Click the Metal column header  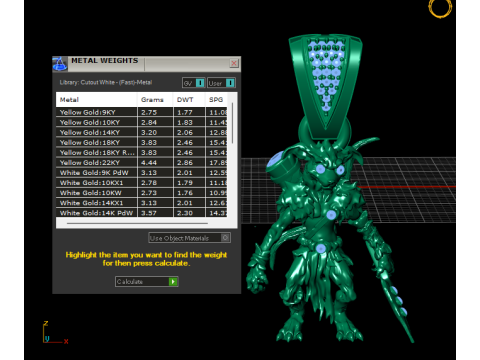96,99
